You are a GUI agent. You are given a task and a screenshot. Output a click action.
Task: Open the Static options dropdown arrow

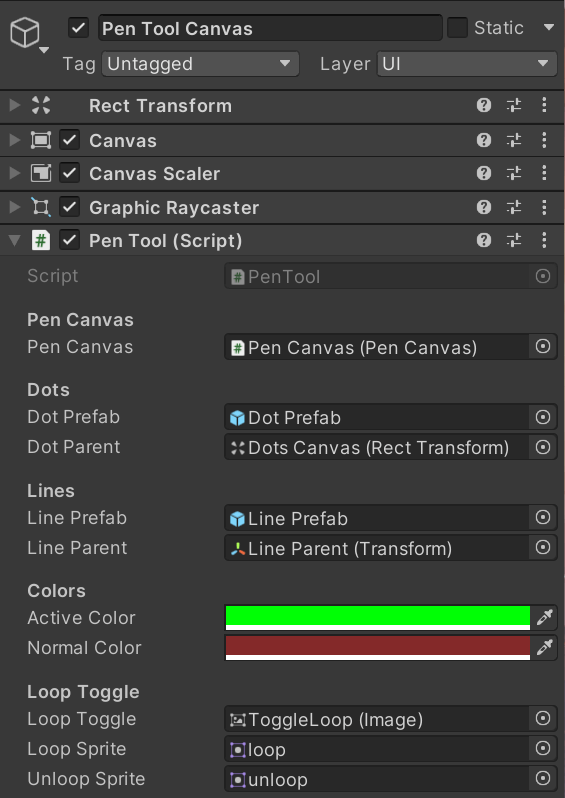tap(549, 27)
